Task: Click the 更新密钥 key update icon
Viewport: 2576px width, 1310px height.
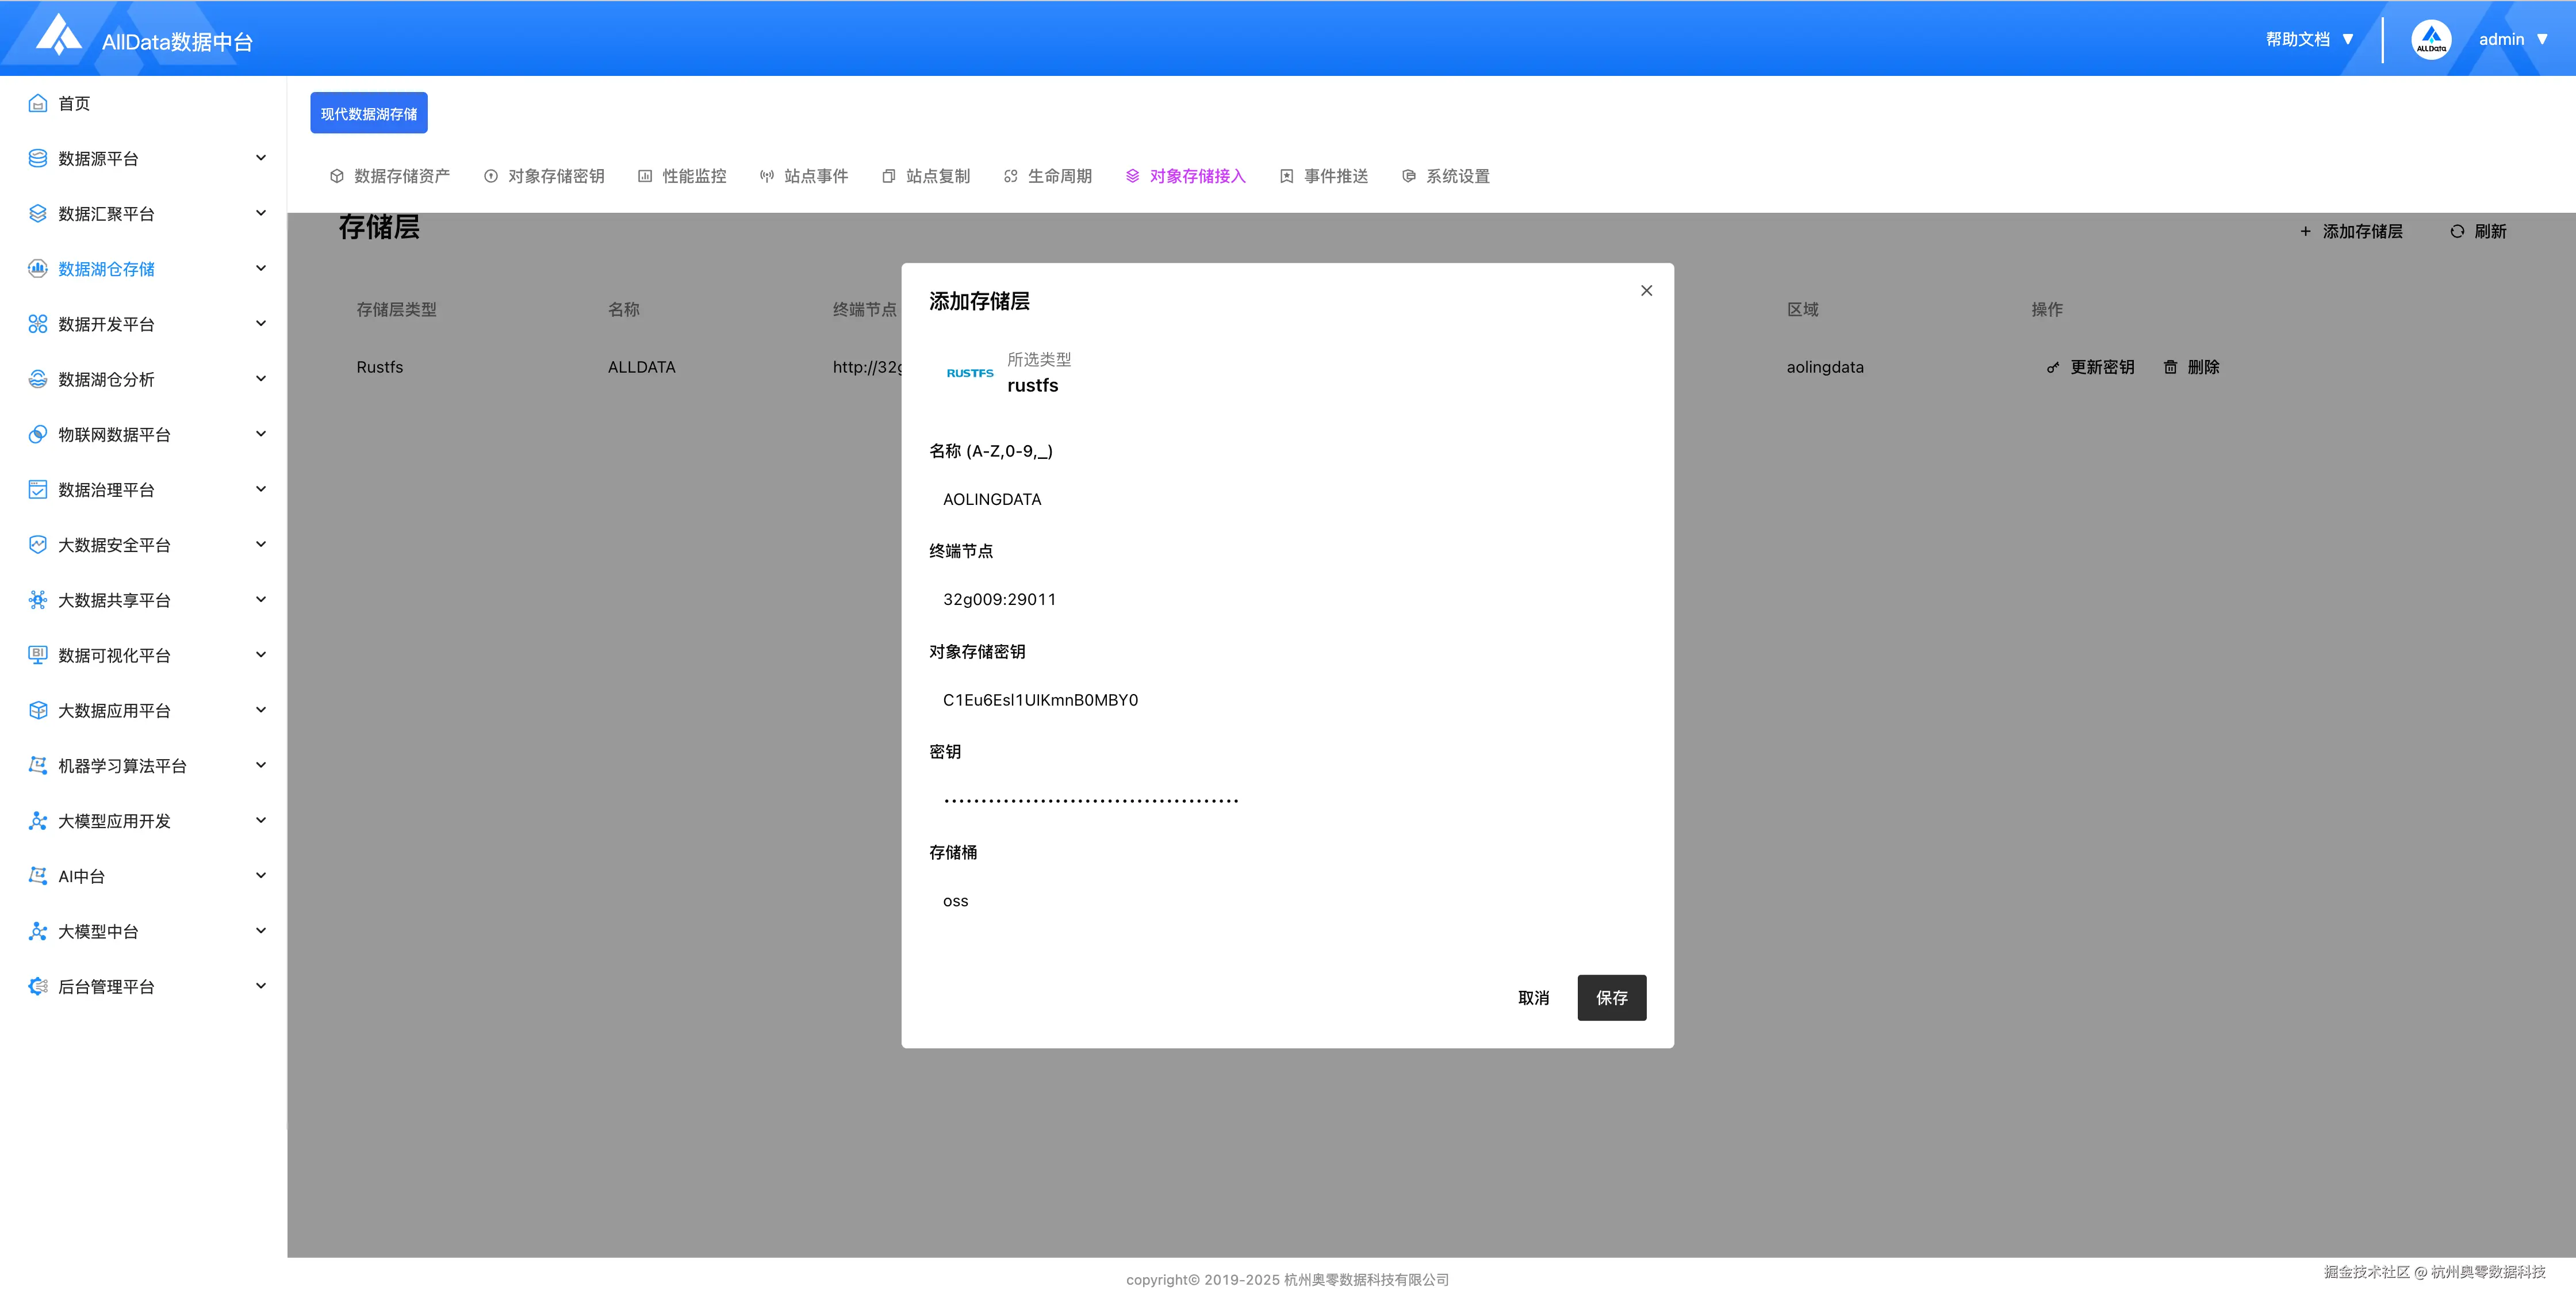Action: tap(2052, 367)
